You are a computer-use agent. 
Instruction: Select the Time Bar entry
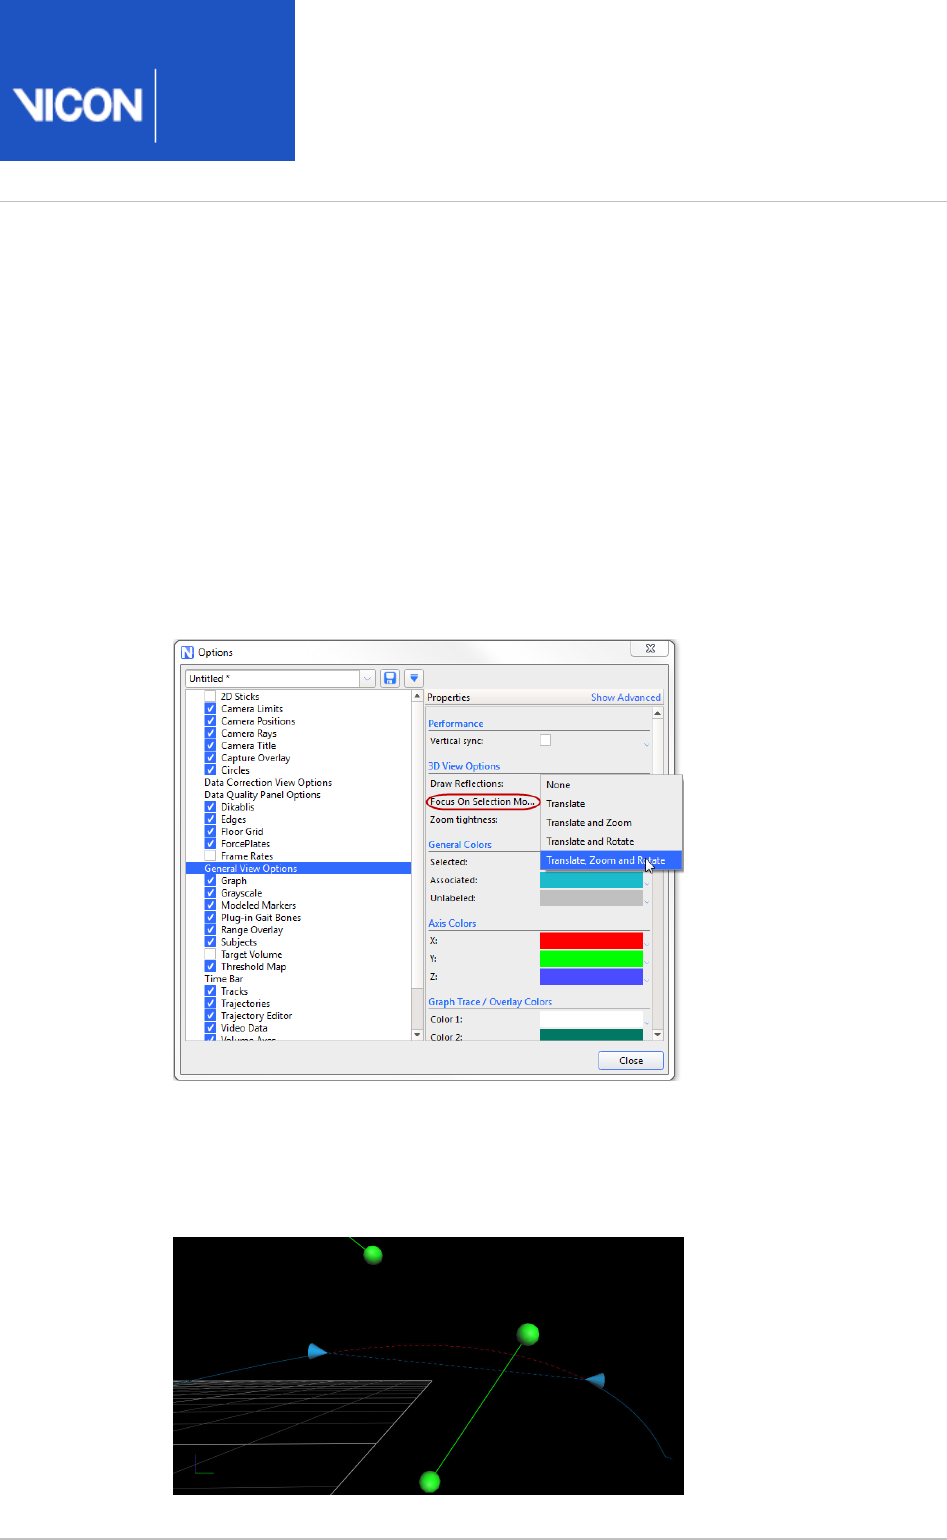224,979
